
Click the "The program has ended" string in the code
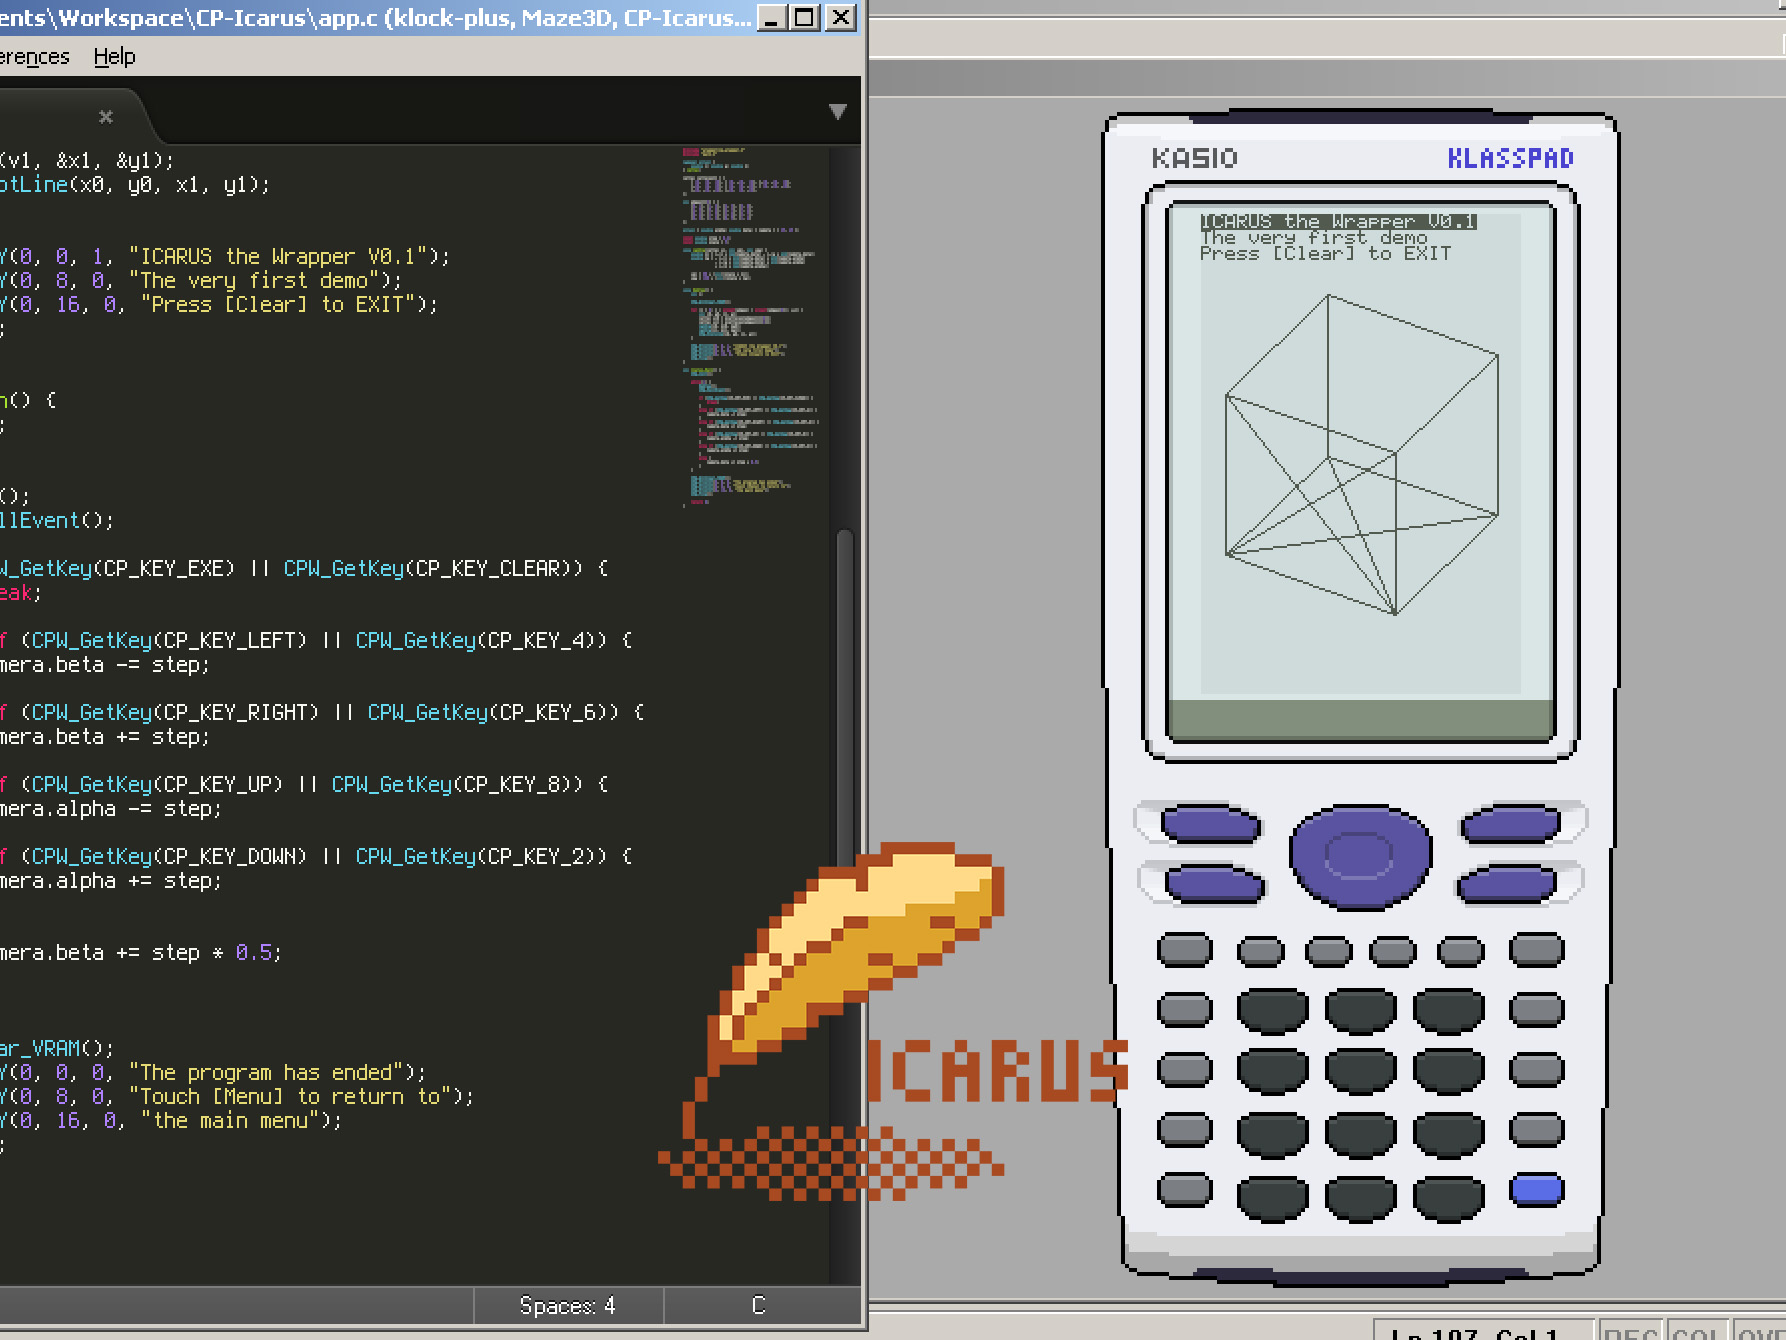(x=266, y=1073)
